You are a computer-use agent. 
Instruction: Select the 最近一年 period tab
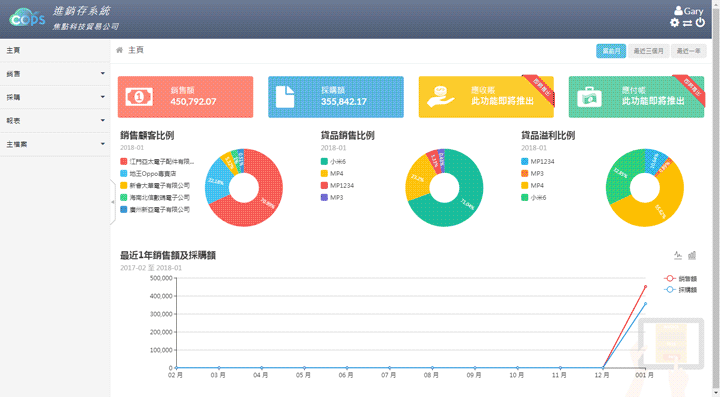[x=688, y=51]
